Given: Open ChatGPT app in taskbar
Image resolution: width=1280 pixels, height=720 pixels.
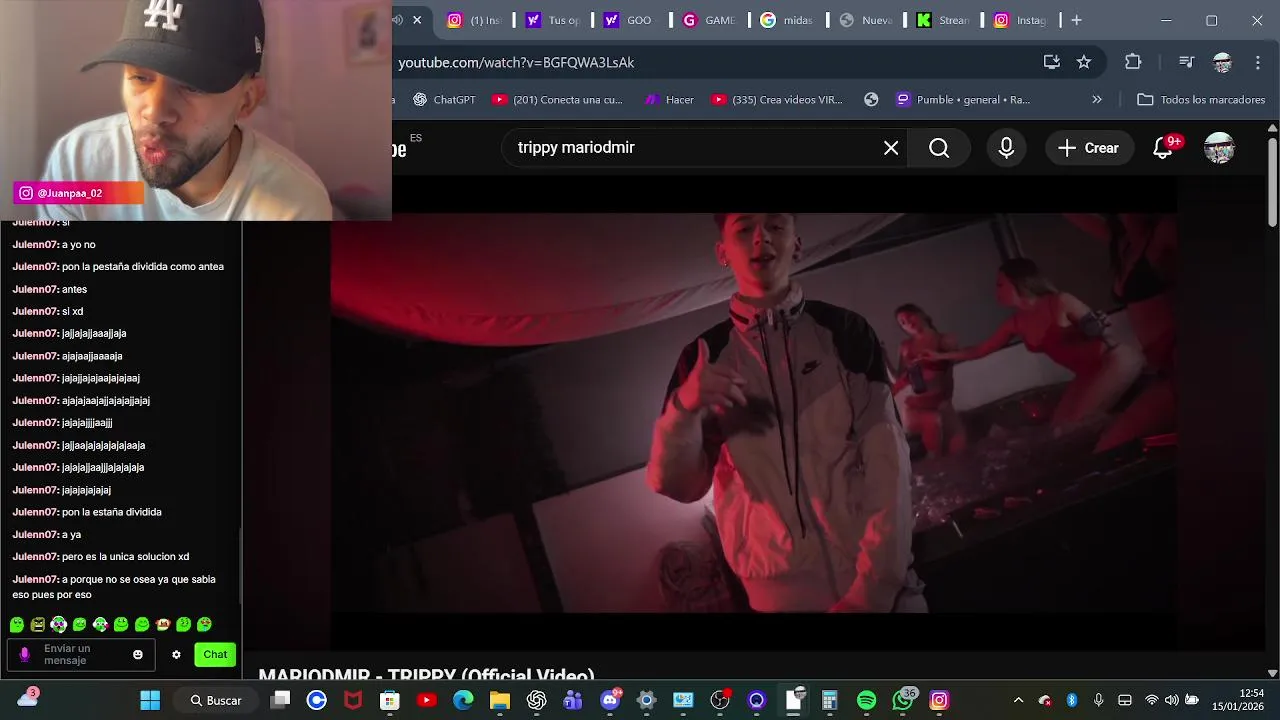Looking at the screenshot, I should pyautogui.click(x=537, y=700).
